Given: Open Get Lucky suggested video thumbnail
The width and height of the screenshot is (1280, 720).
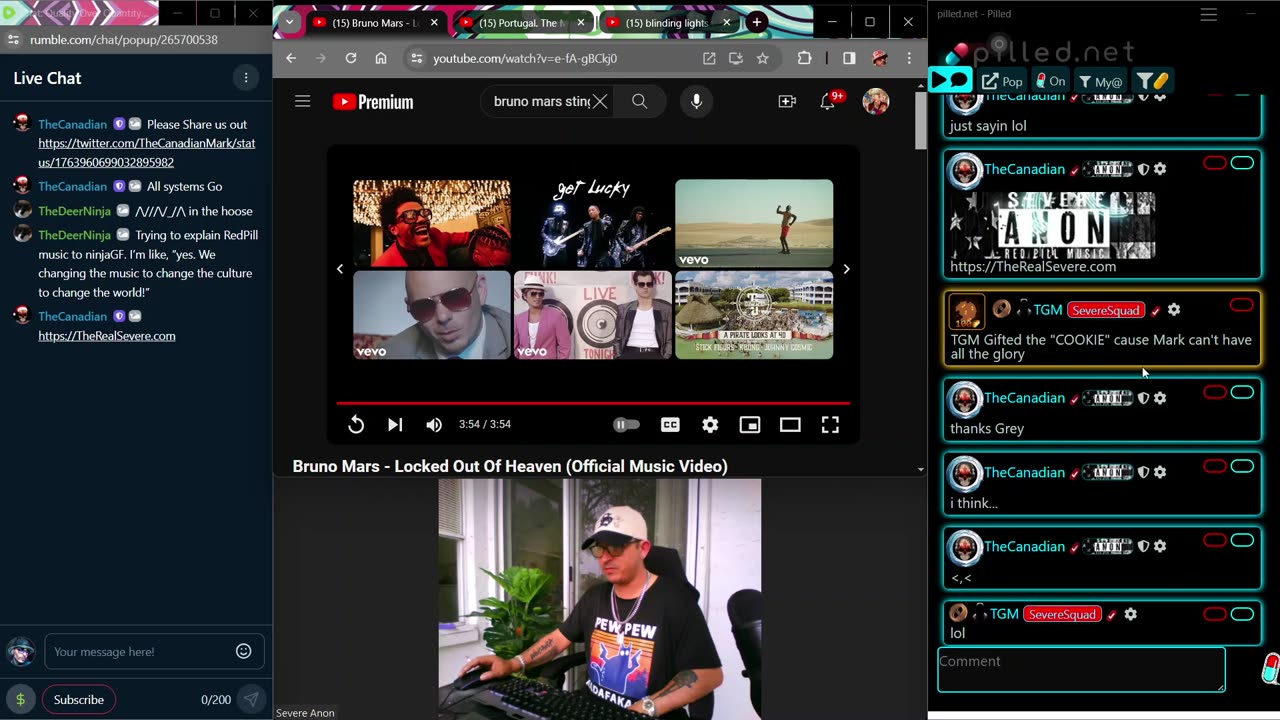Looking at the screenshot, I should [593, 224].
